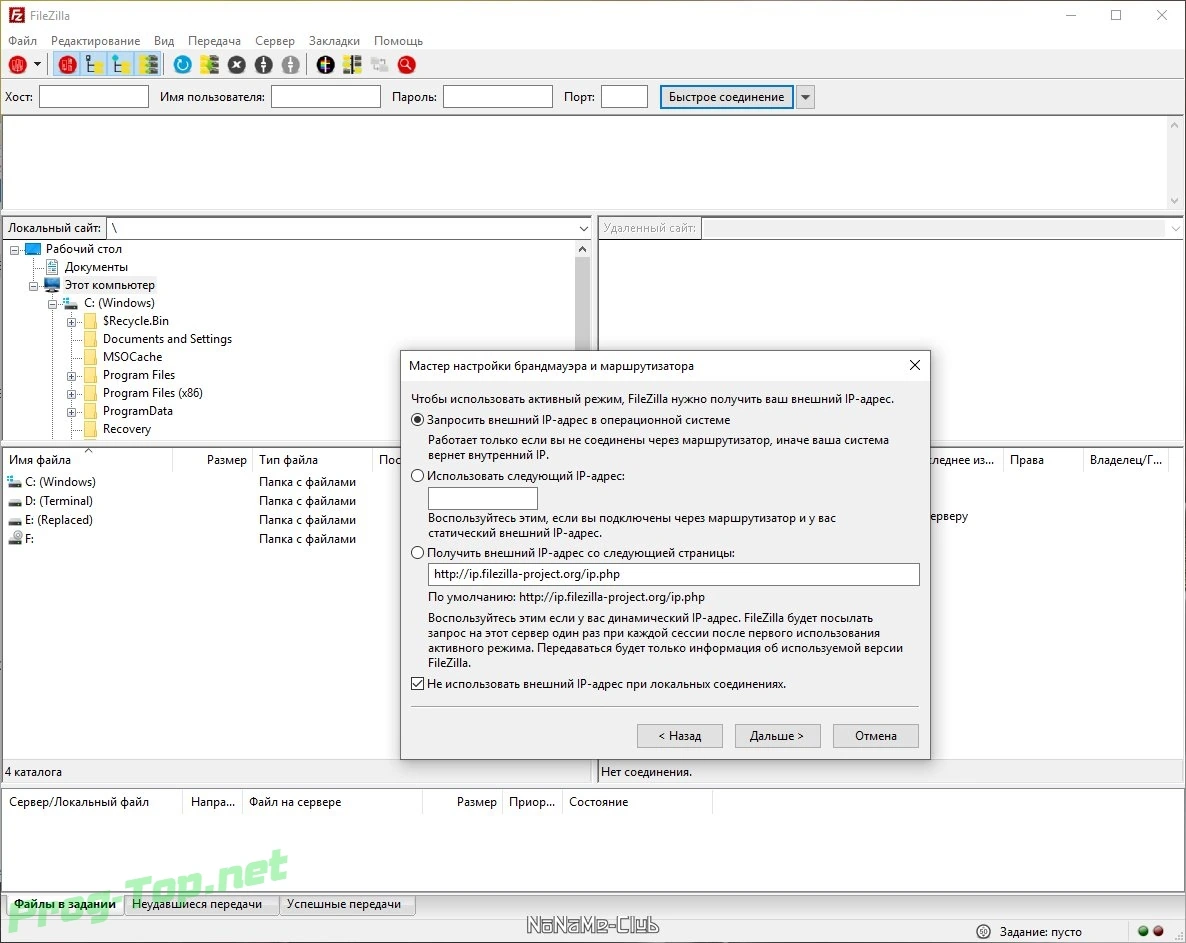Sort by the Имя файла column header
This screenshot has height=943, width=1186.
point(88,460)
